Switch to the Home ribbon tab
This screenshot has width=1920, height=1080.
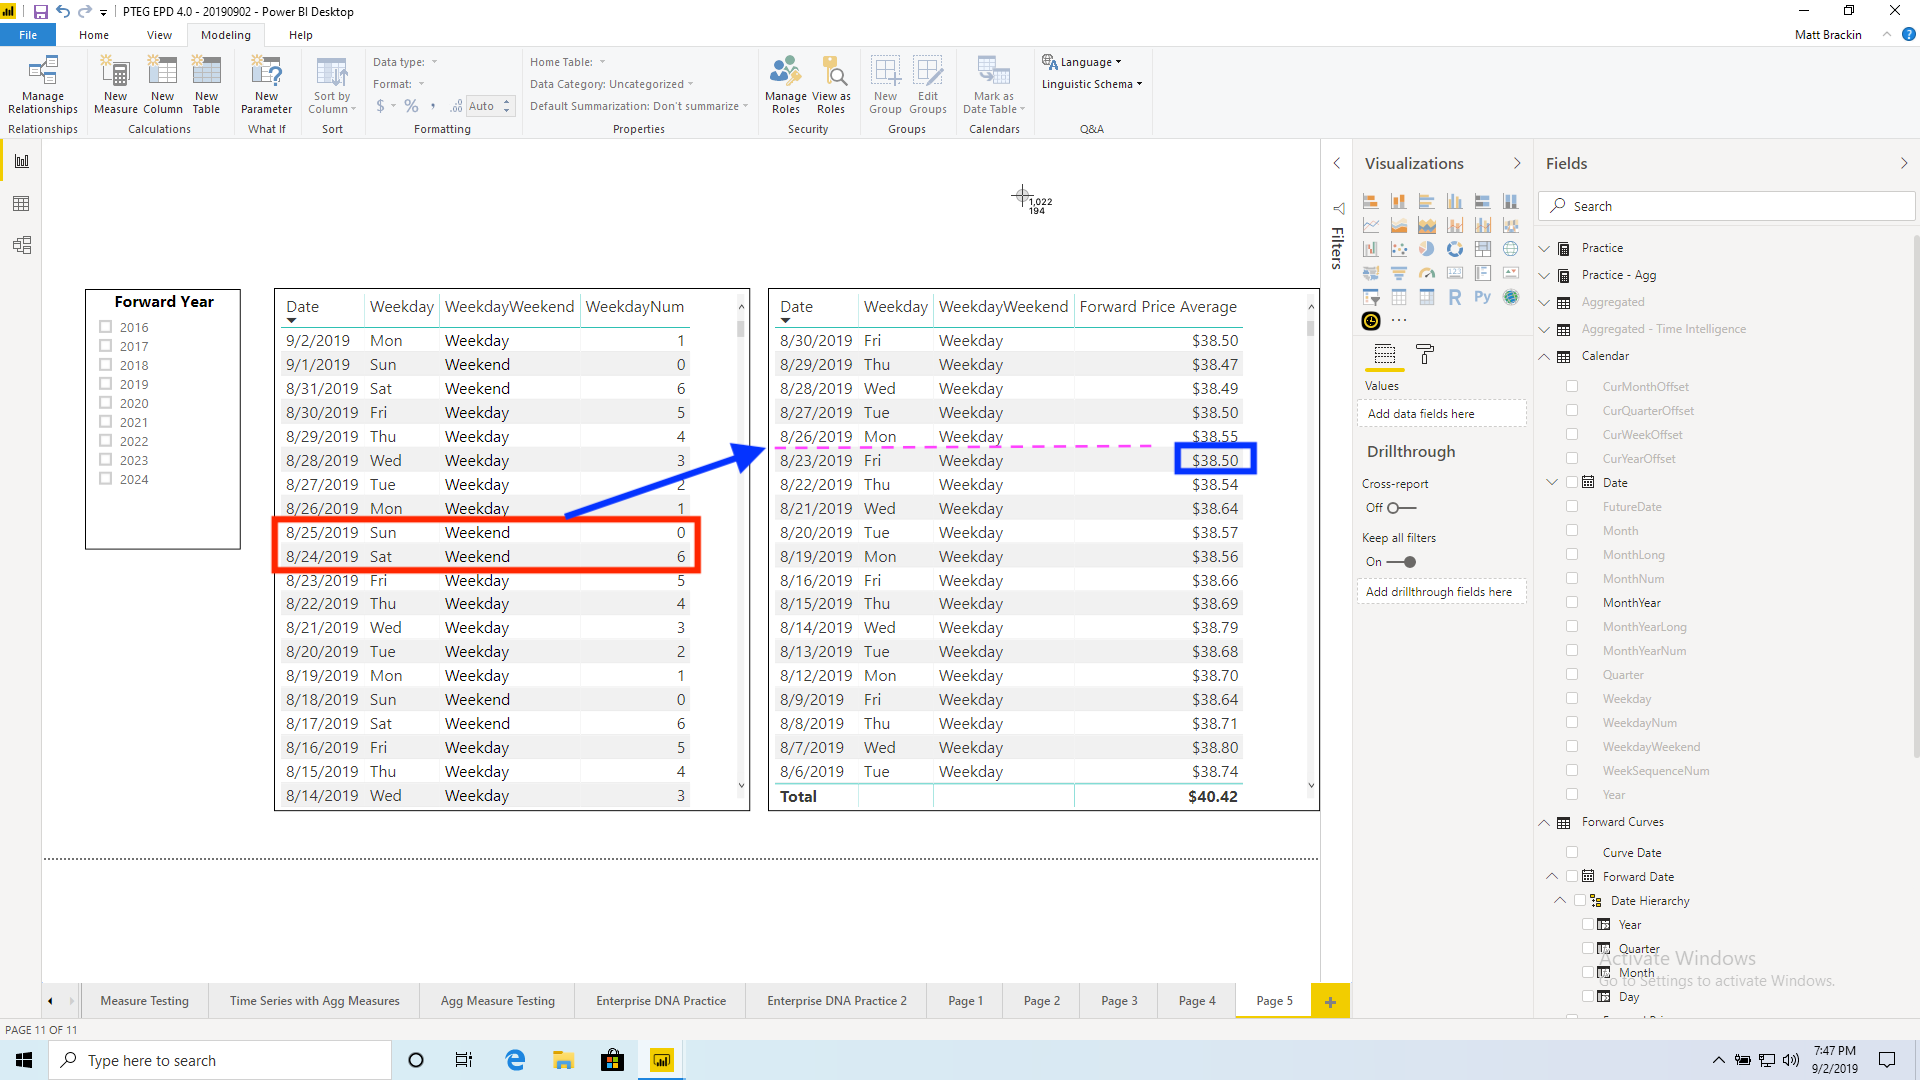pyautogui.click(x=94, y=35)
